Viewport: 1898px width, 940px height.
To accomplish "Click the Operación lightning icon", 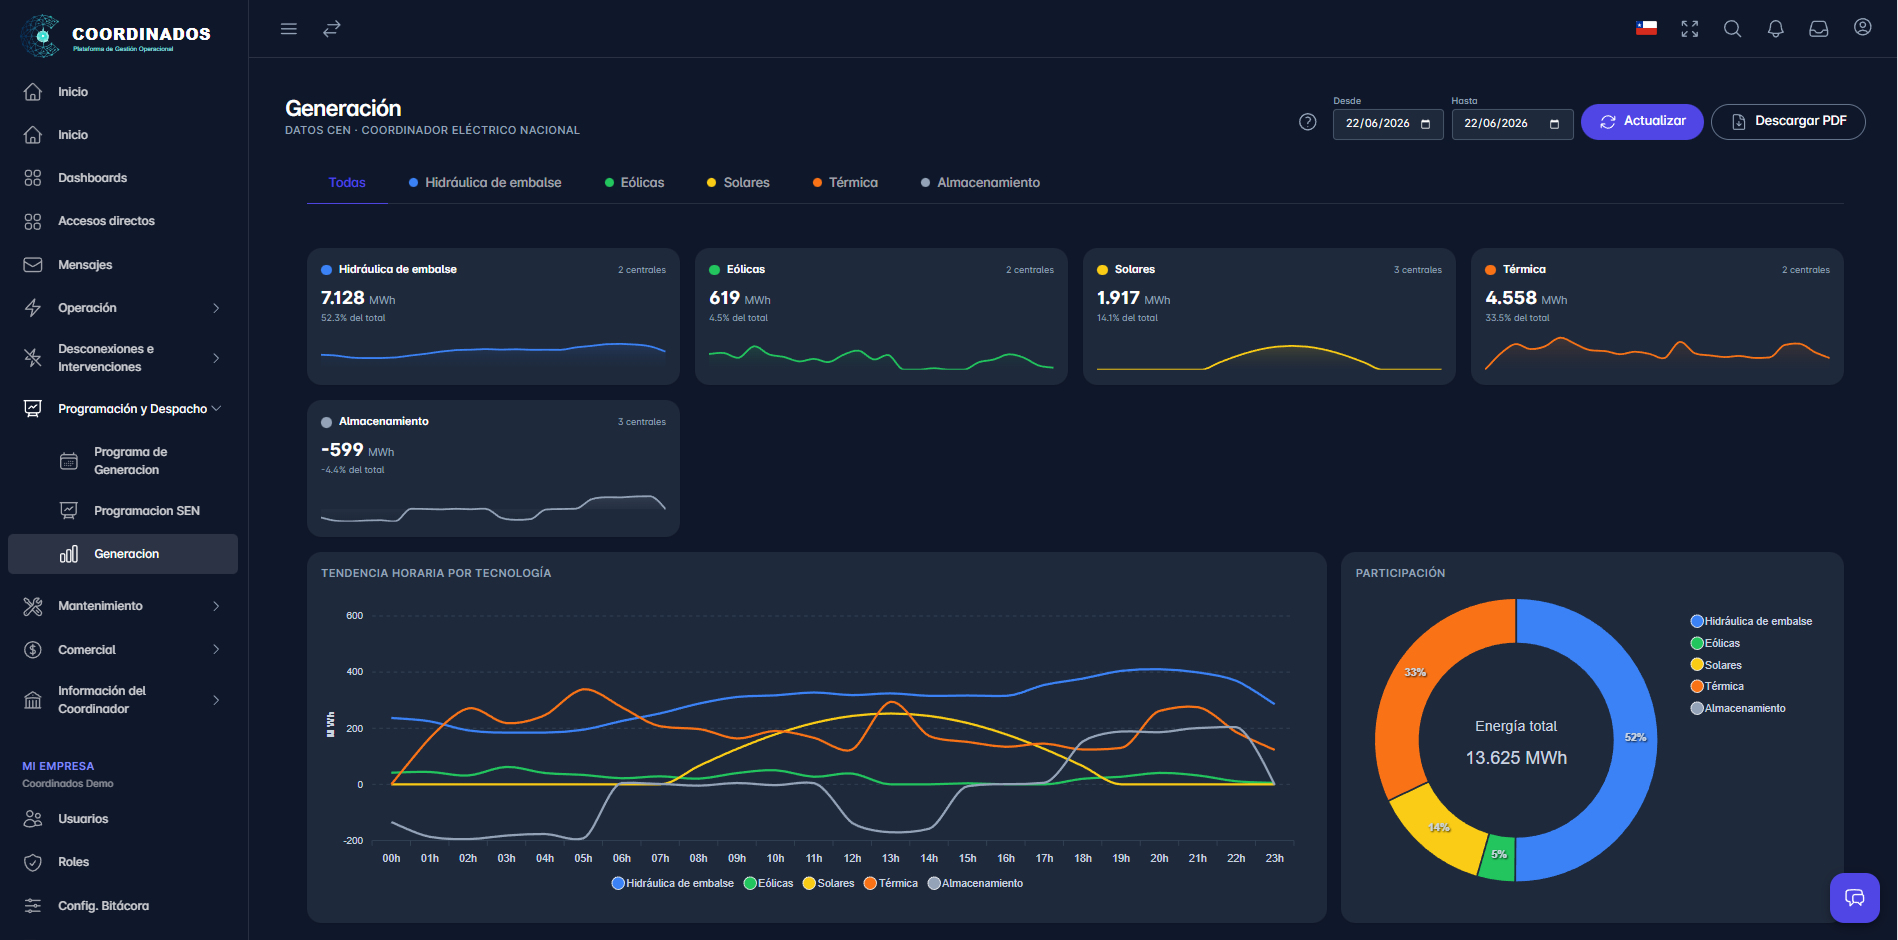I will tap(33, 308).
